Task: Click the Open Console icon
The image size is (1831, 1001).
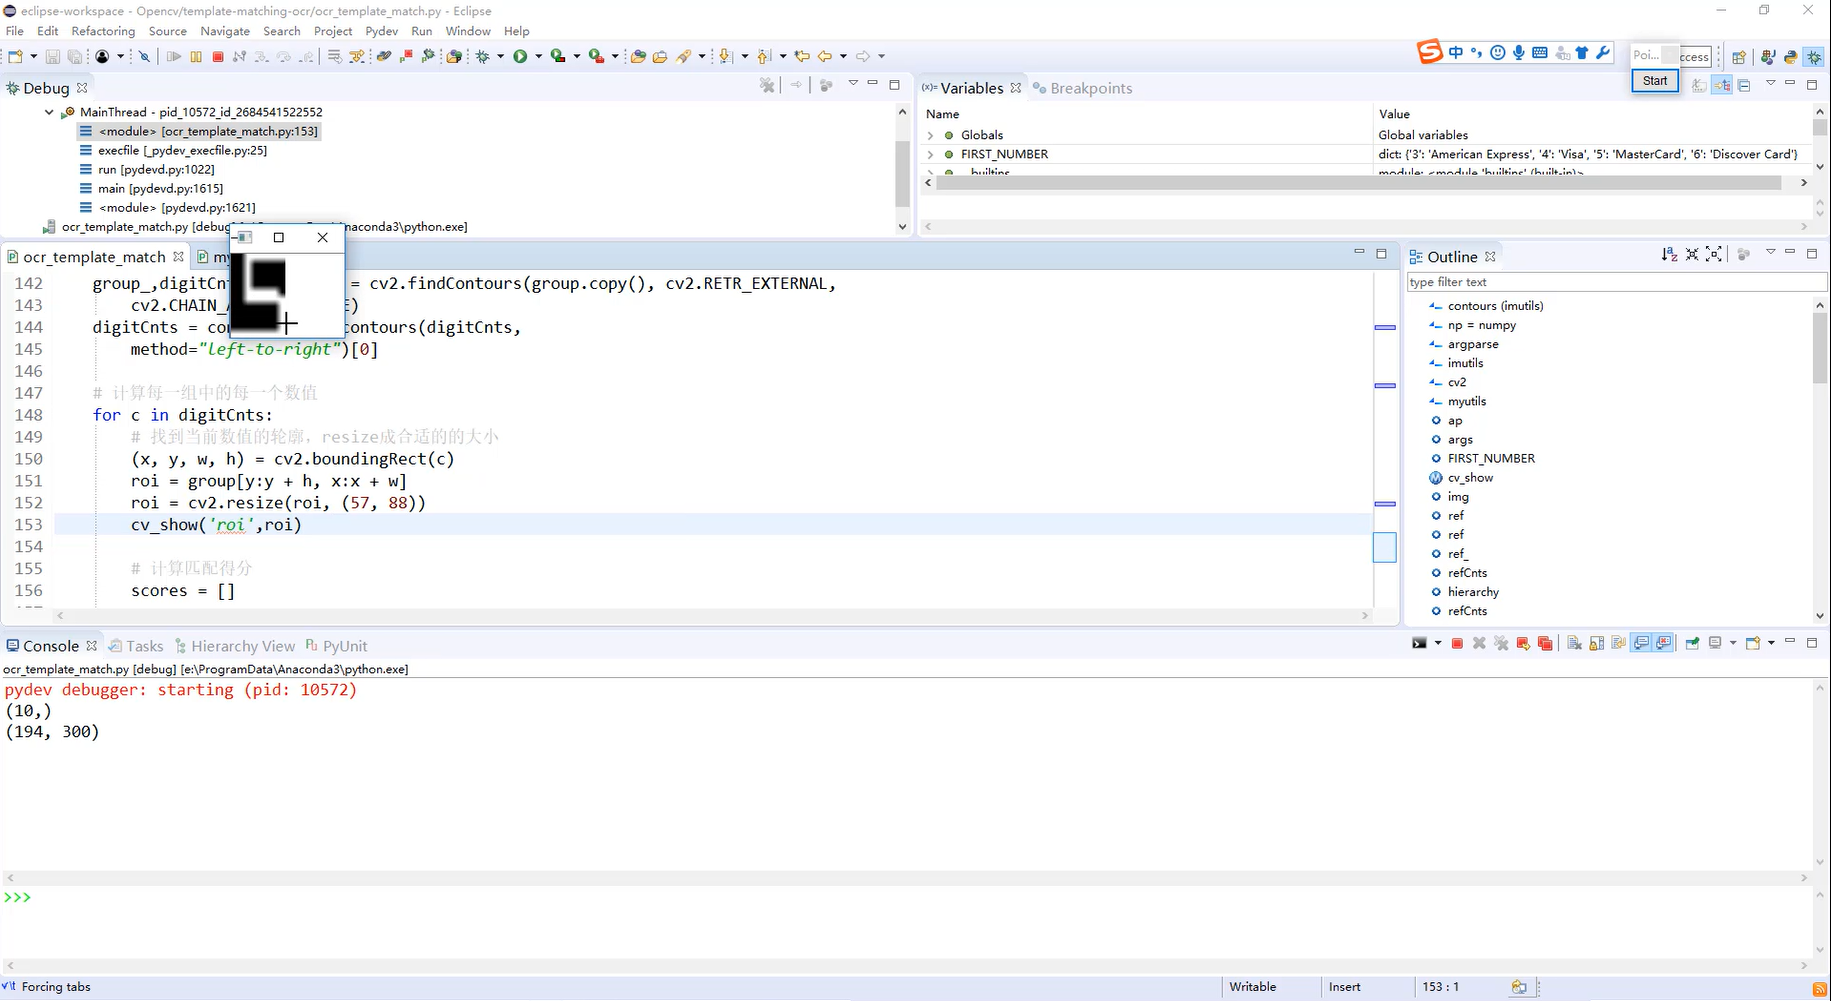Action: pyautogui.click(x=1753, y=643)
